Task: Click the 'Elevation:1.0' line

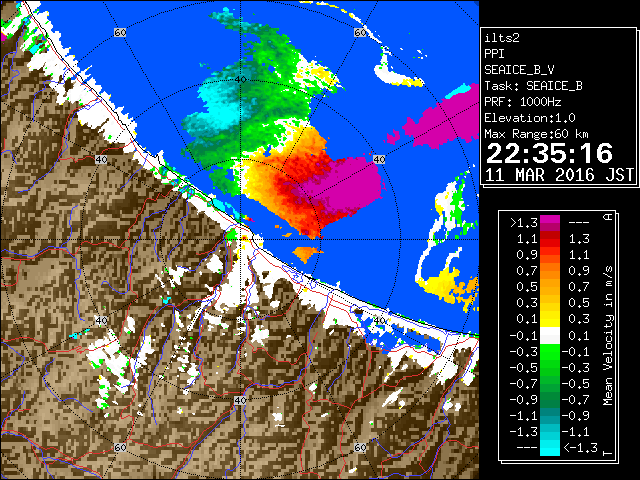Action: (x=530, y=118)
